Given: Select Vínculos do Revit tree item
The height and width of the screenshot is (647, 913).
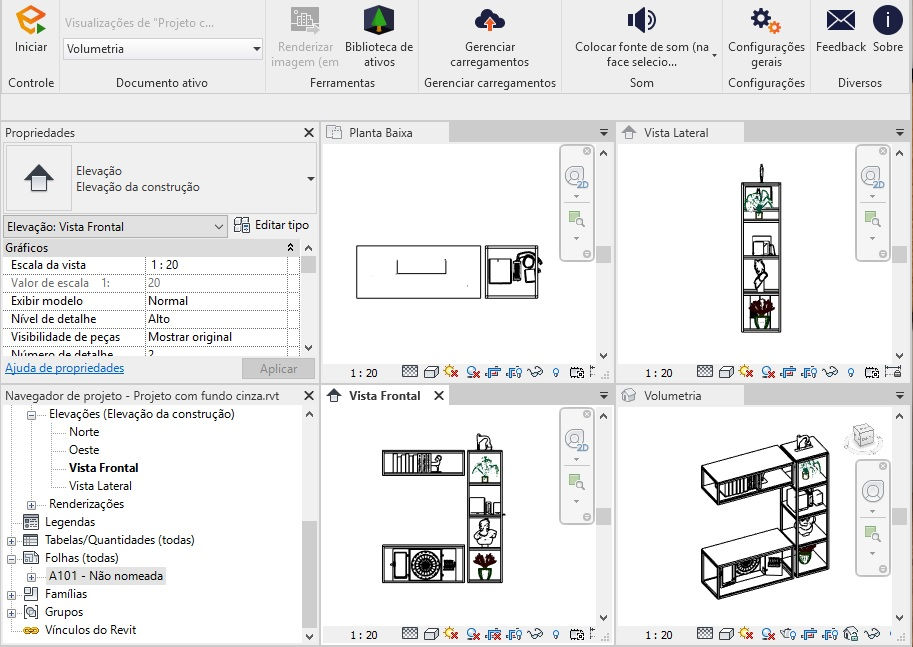Looking at the screenshot, I should click(x=90, y=630).
